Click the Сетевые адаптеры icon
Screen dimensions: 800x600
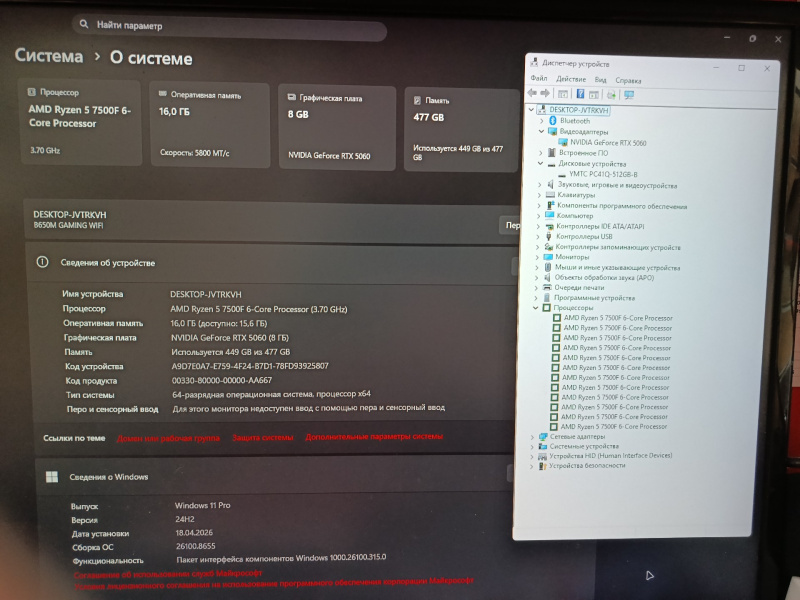pos(543,437)
